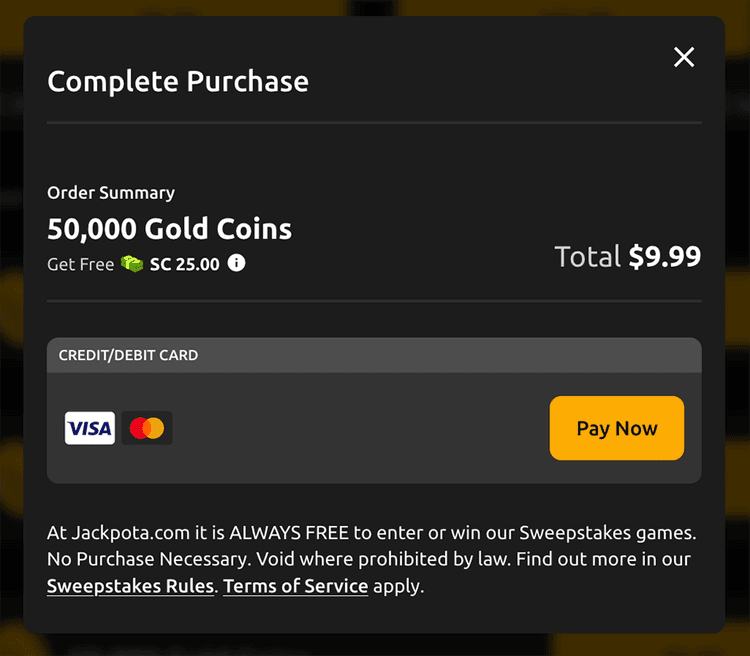Open the Sweepstakes Rules link
Screen dimensions: 750x656
coord(130,586)
